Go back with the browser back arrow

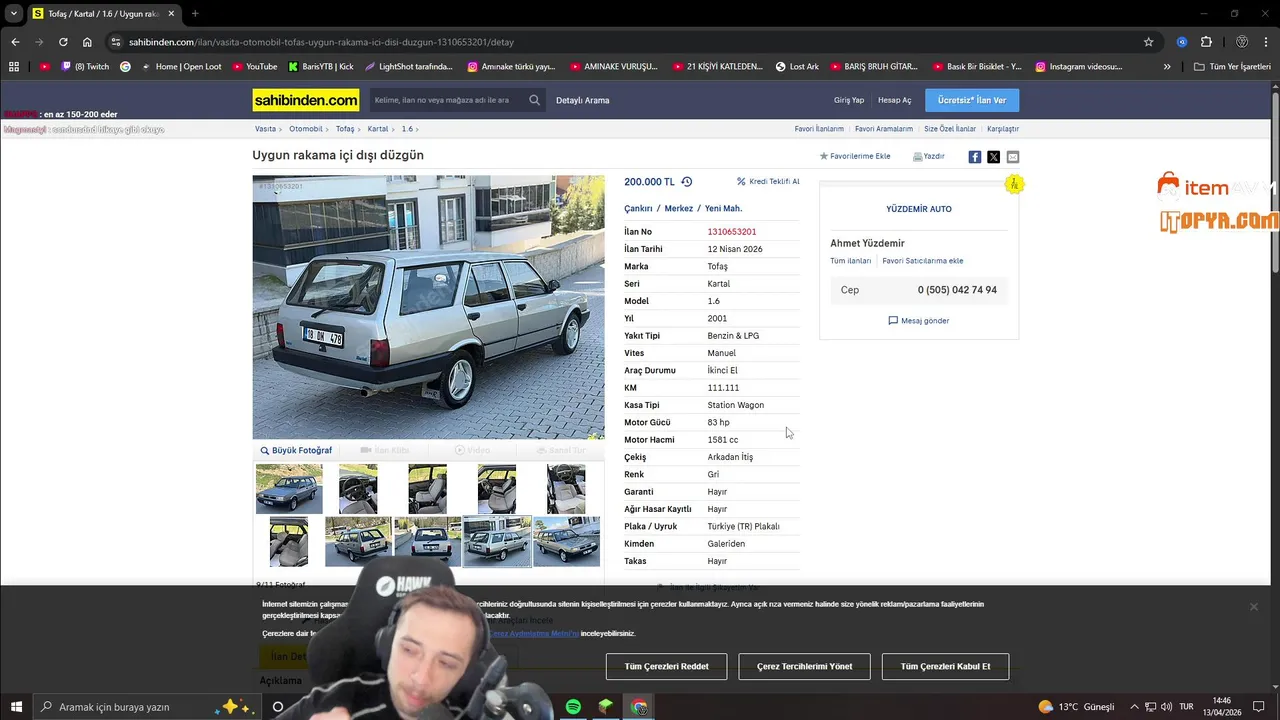[15, 42]
